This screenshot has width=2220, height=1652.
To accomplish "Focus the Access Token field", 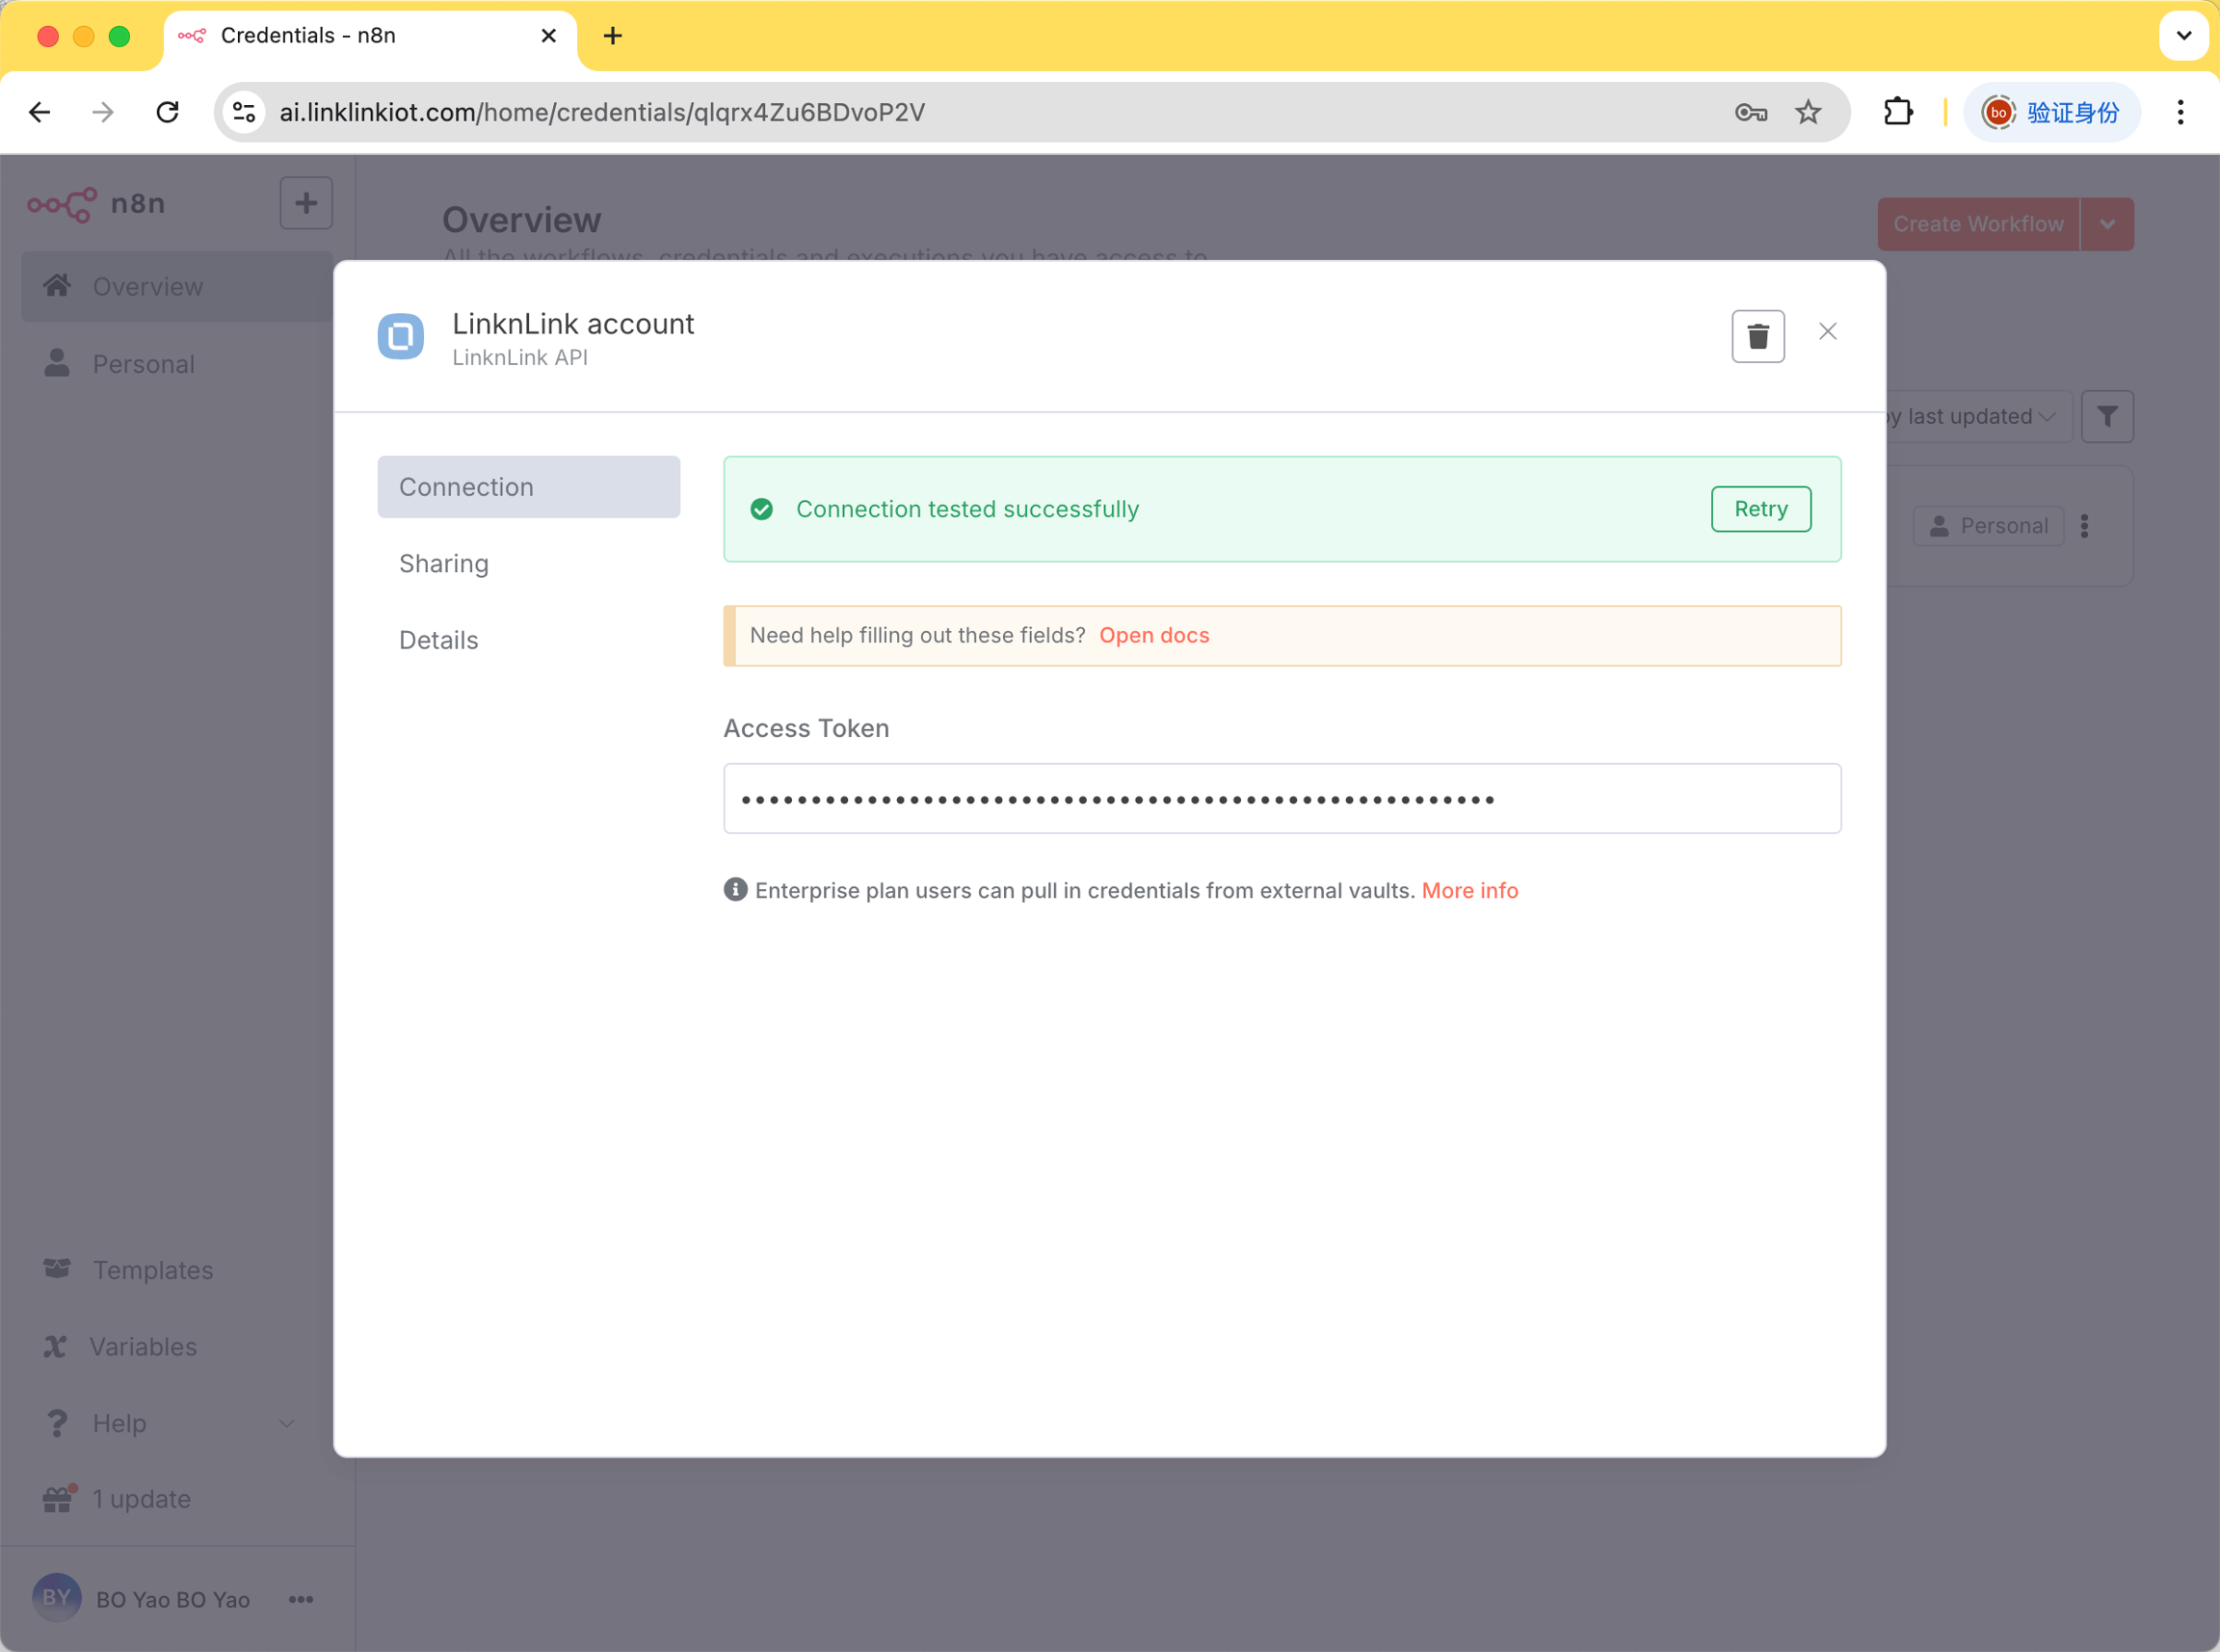I will [x=1281, y=799].
